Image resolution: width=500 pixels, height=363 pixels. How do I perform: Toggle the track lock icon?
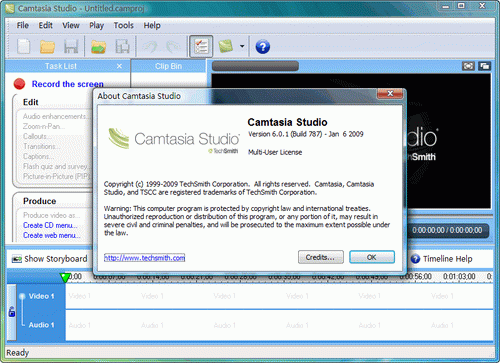coord(12,312)
